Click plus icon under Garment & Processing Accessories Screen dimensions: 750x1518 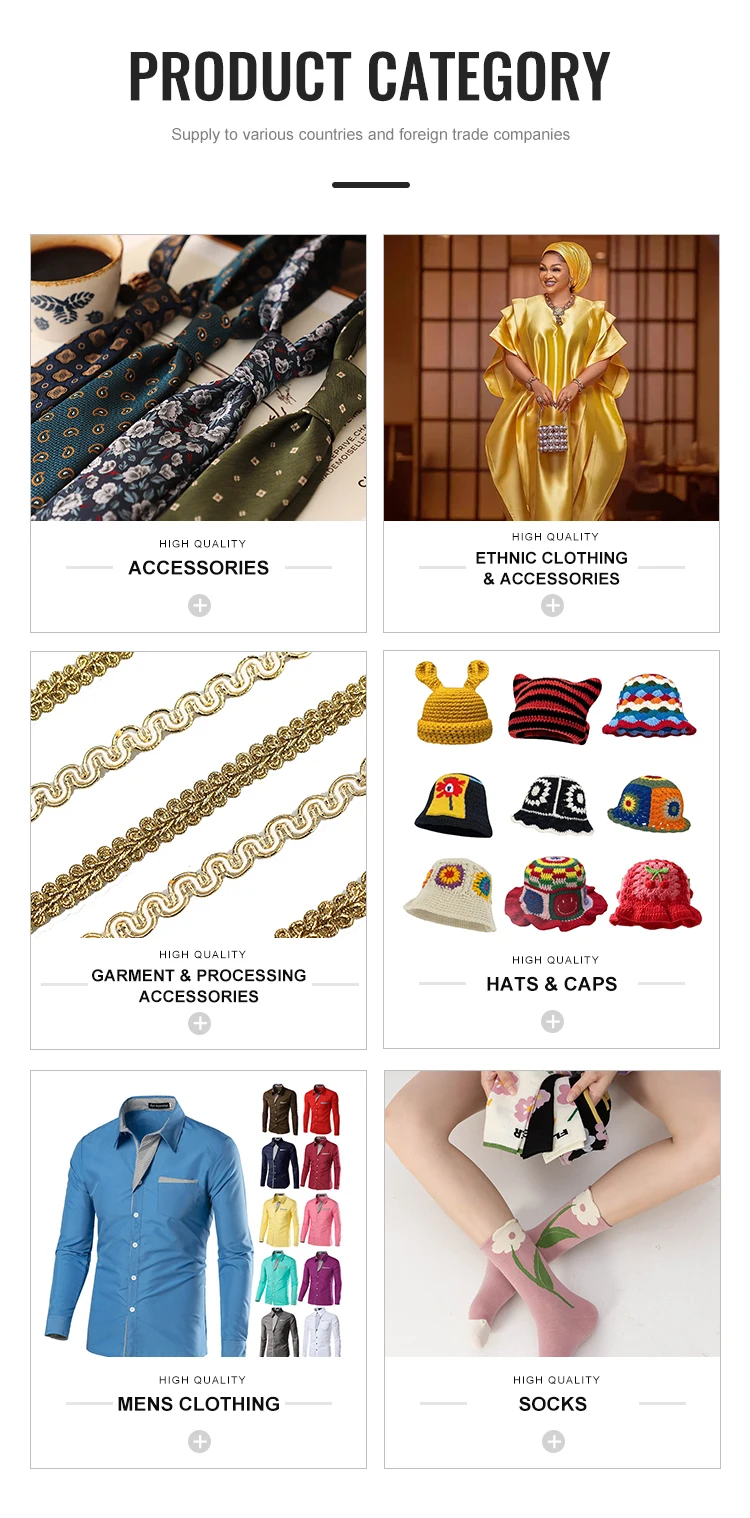(199, 1023)
